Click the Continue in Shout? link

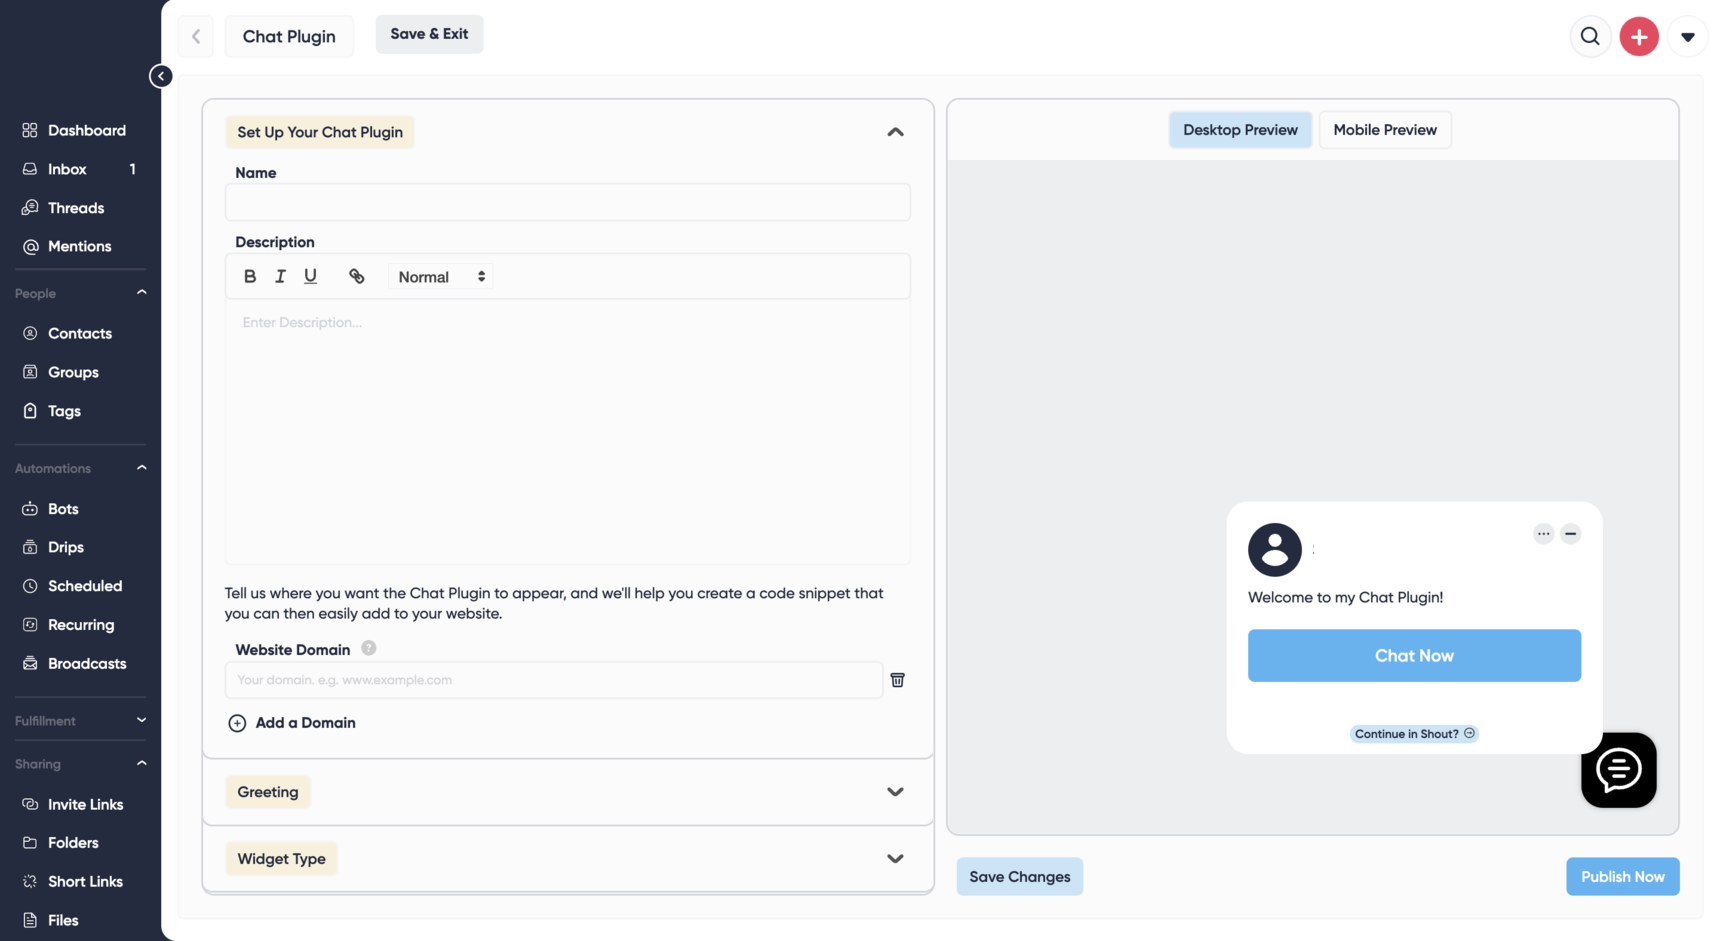[1414, 734]
